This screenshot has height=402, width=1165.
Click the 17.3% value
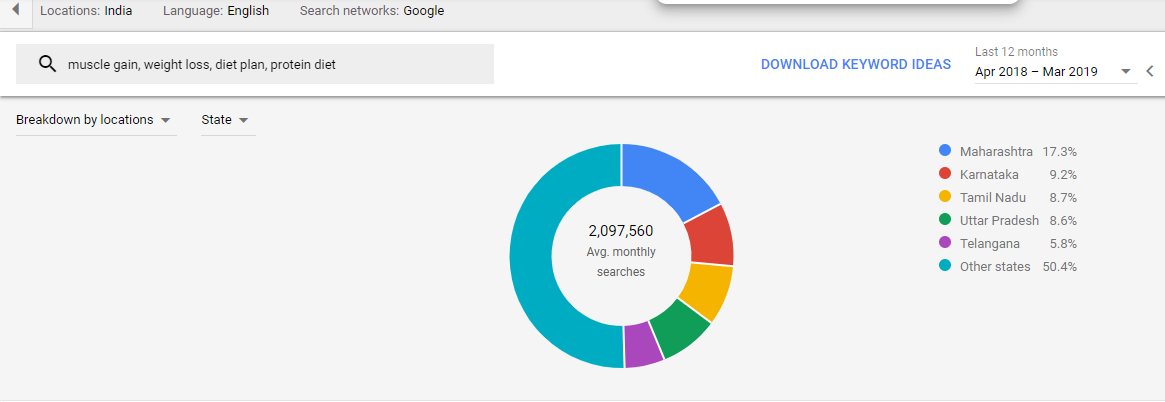tap(1059, 152)
